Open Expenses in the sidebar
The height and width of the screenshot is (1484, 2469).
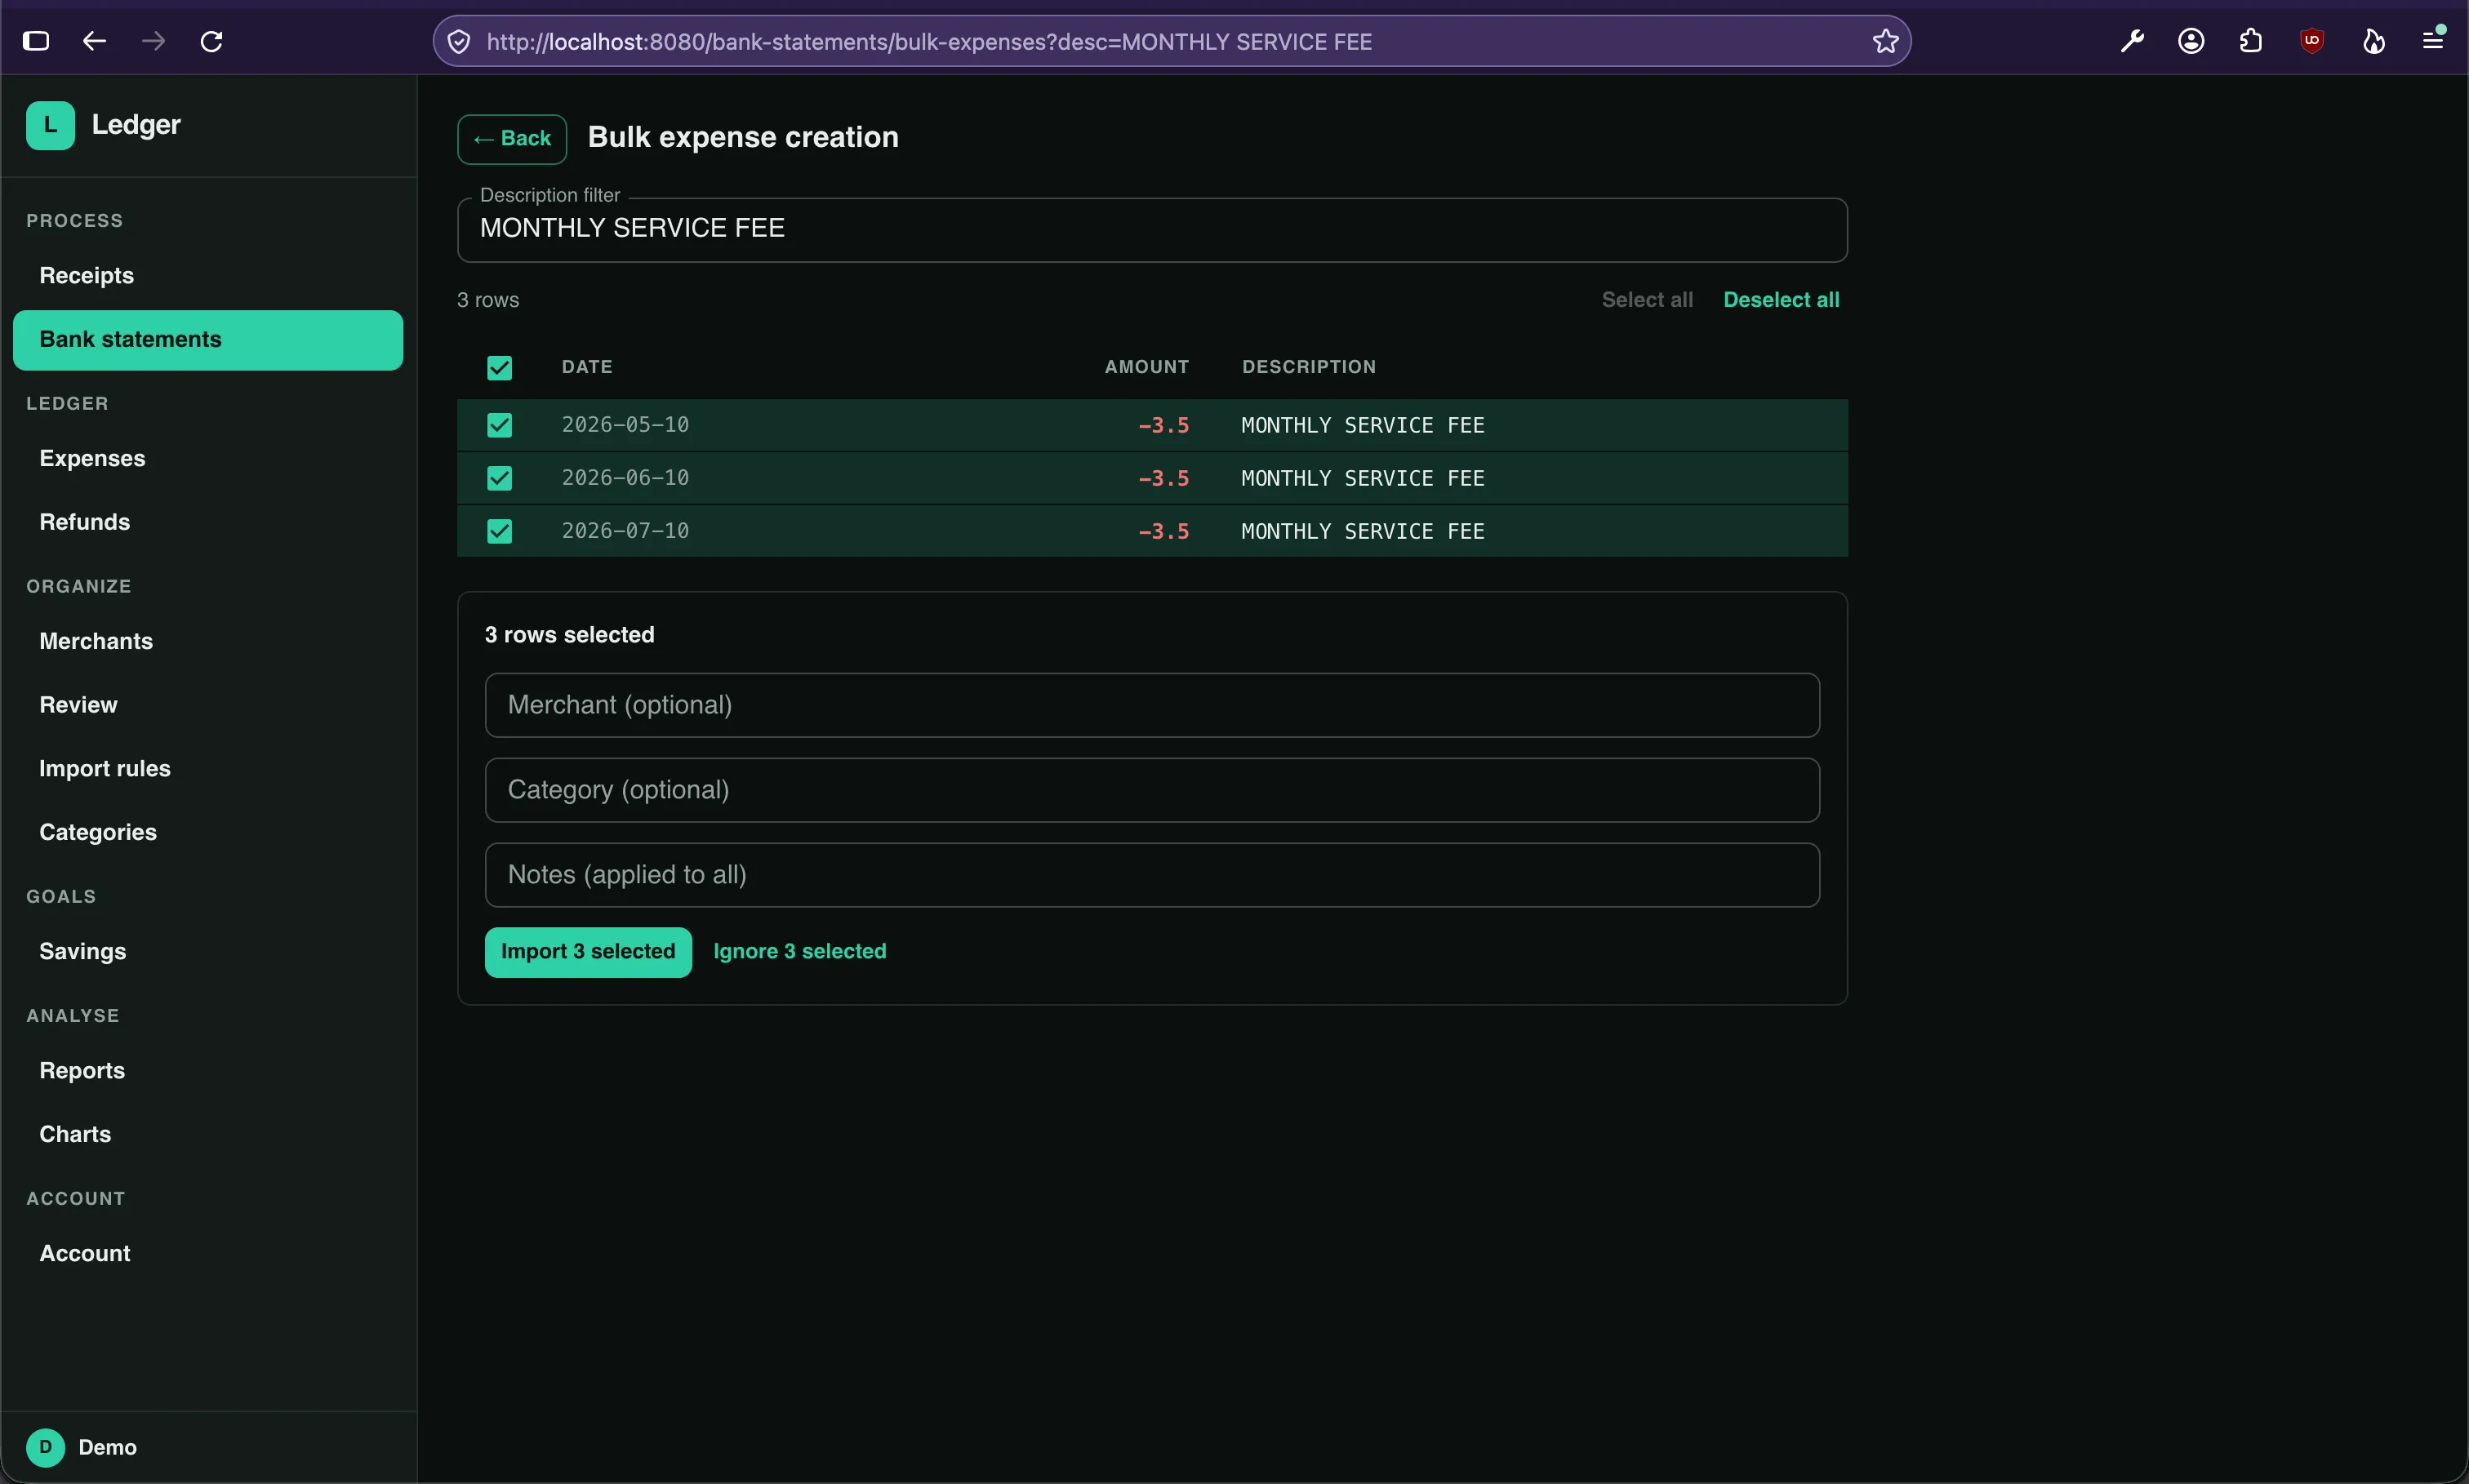tap(208, 459)
